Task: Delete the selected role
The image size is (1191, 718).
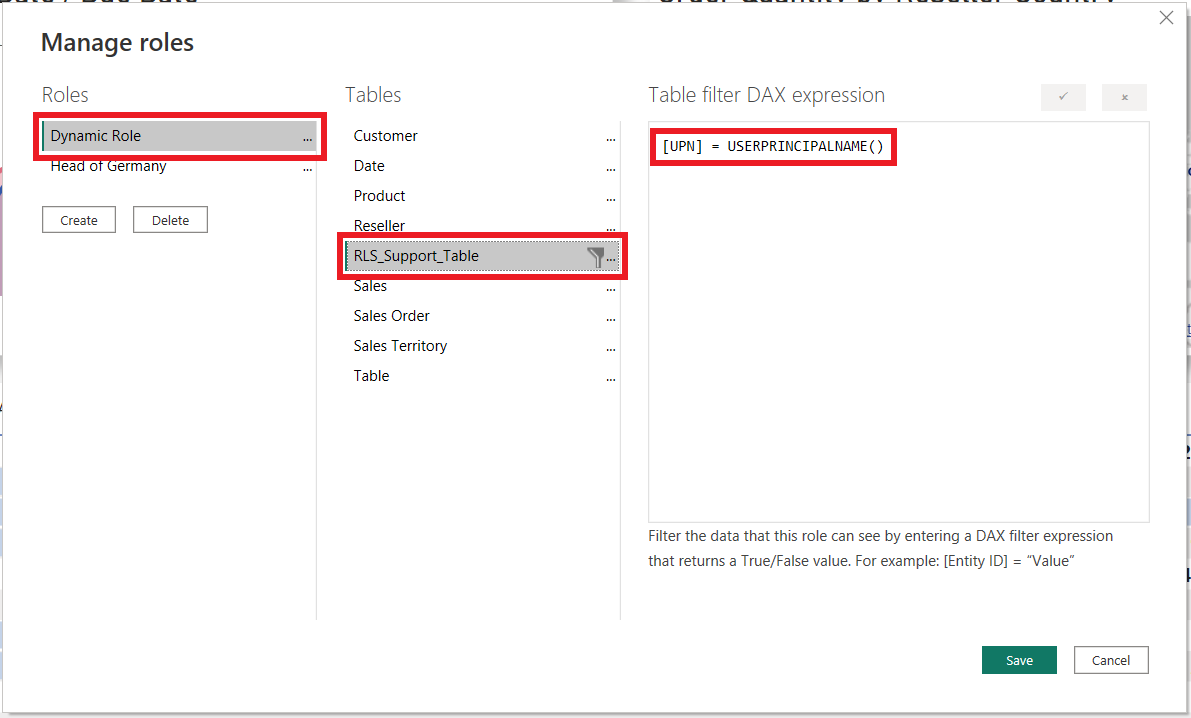Action: [x=170, y=219]
